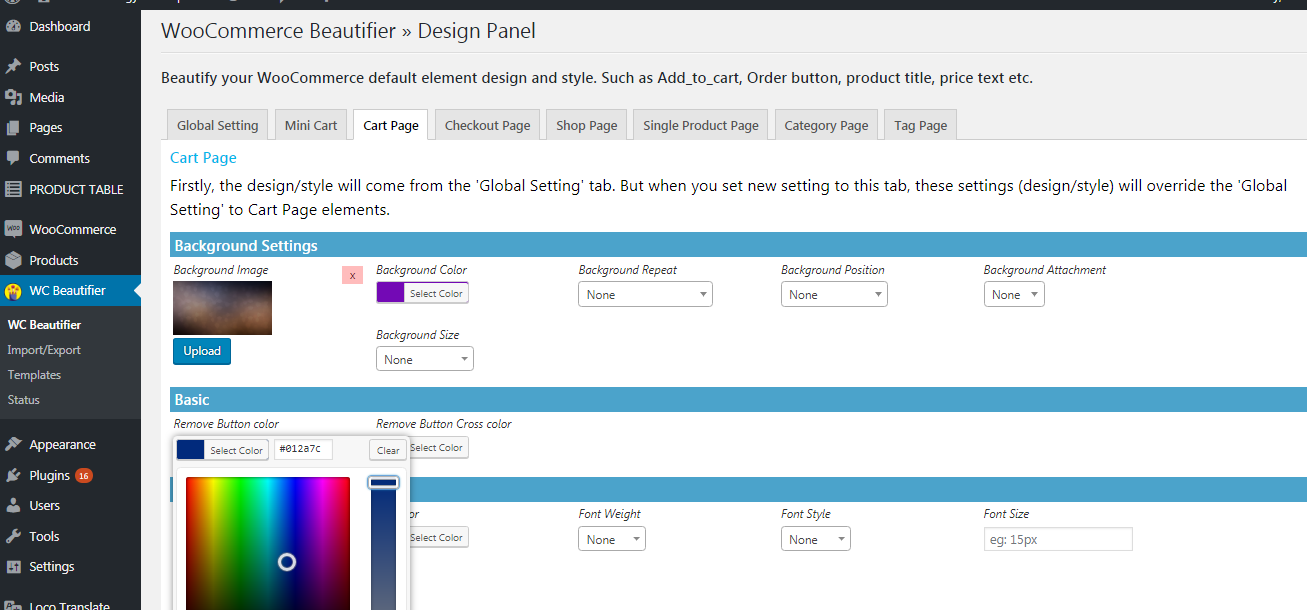Image resolution: width=1307 pixels, height=610 pixels.
Task: Open the Status submenu link
Action: point(24,400)
